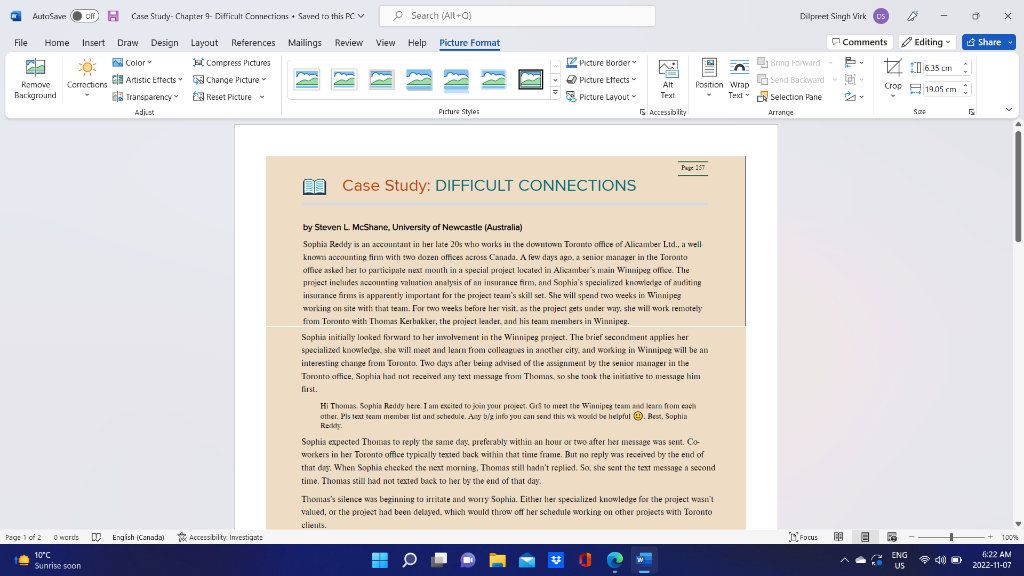Open the Picture Border menu
The width and height of the screenshot is (1024, 576).
(x=601, y=63)
